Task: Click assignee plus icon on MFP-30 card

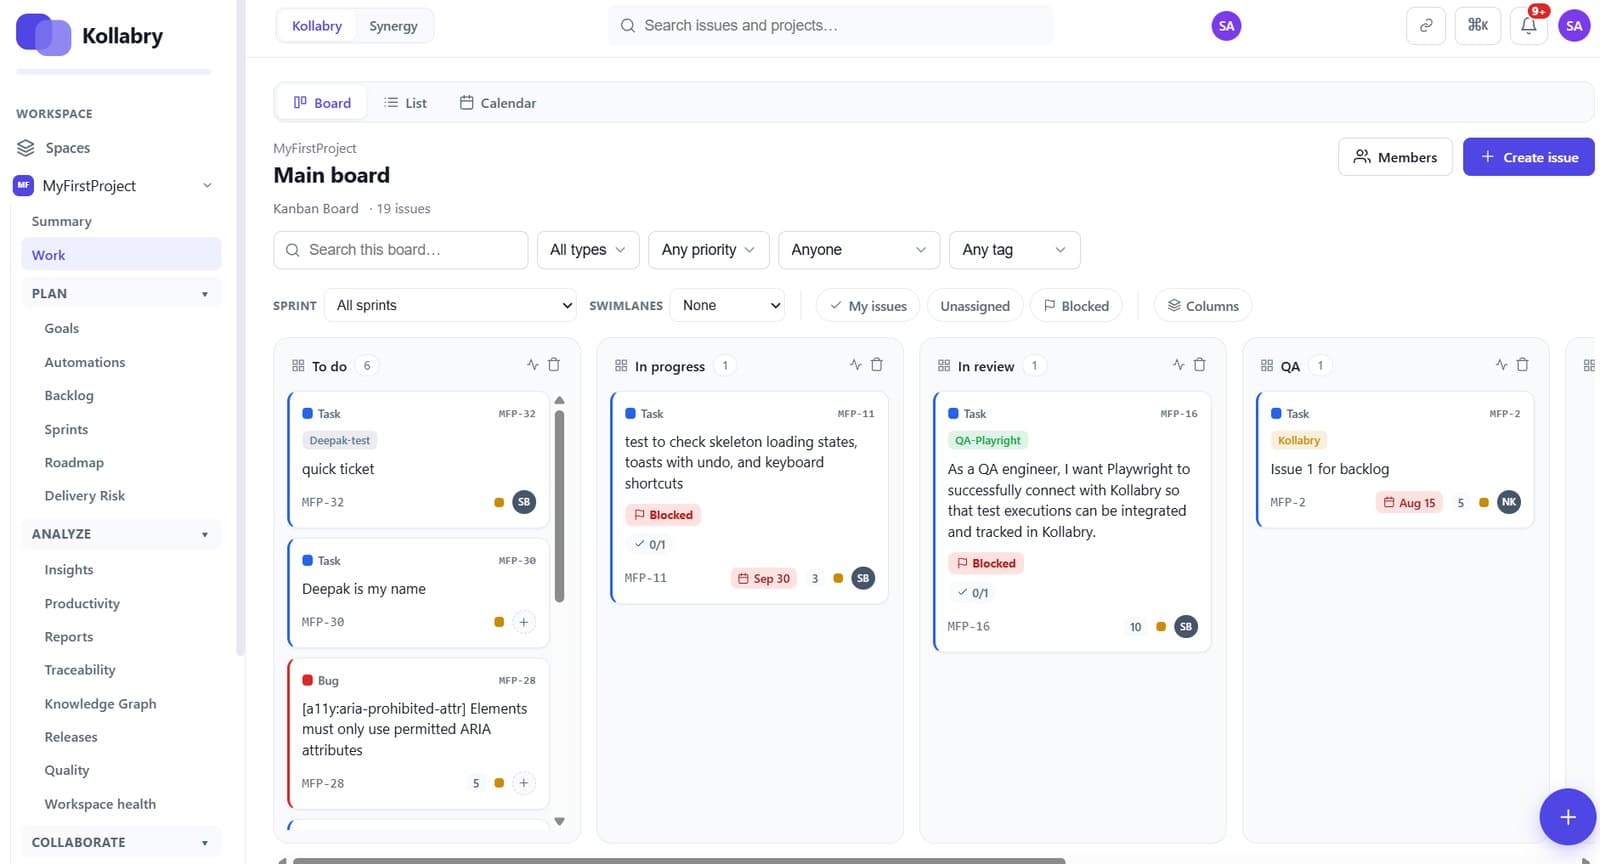Action: [524, 622]
